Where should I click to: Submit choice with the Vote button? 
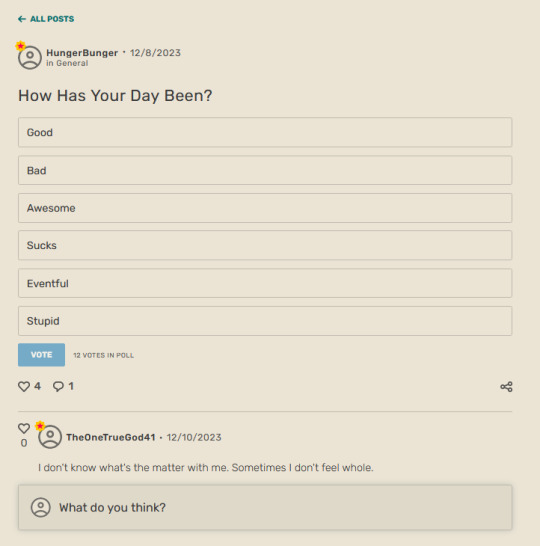click(x=41, y=355)
